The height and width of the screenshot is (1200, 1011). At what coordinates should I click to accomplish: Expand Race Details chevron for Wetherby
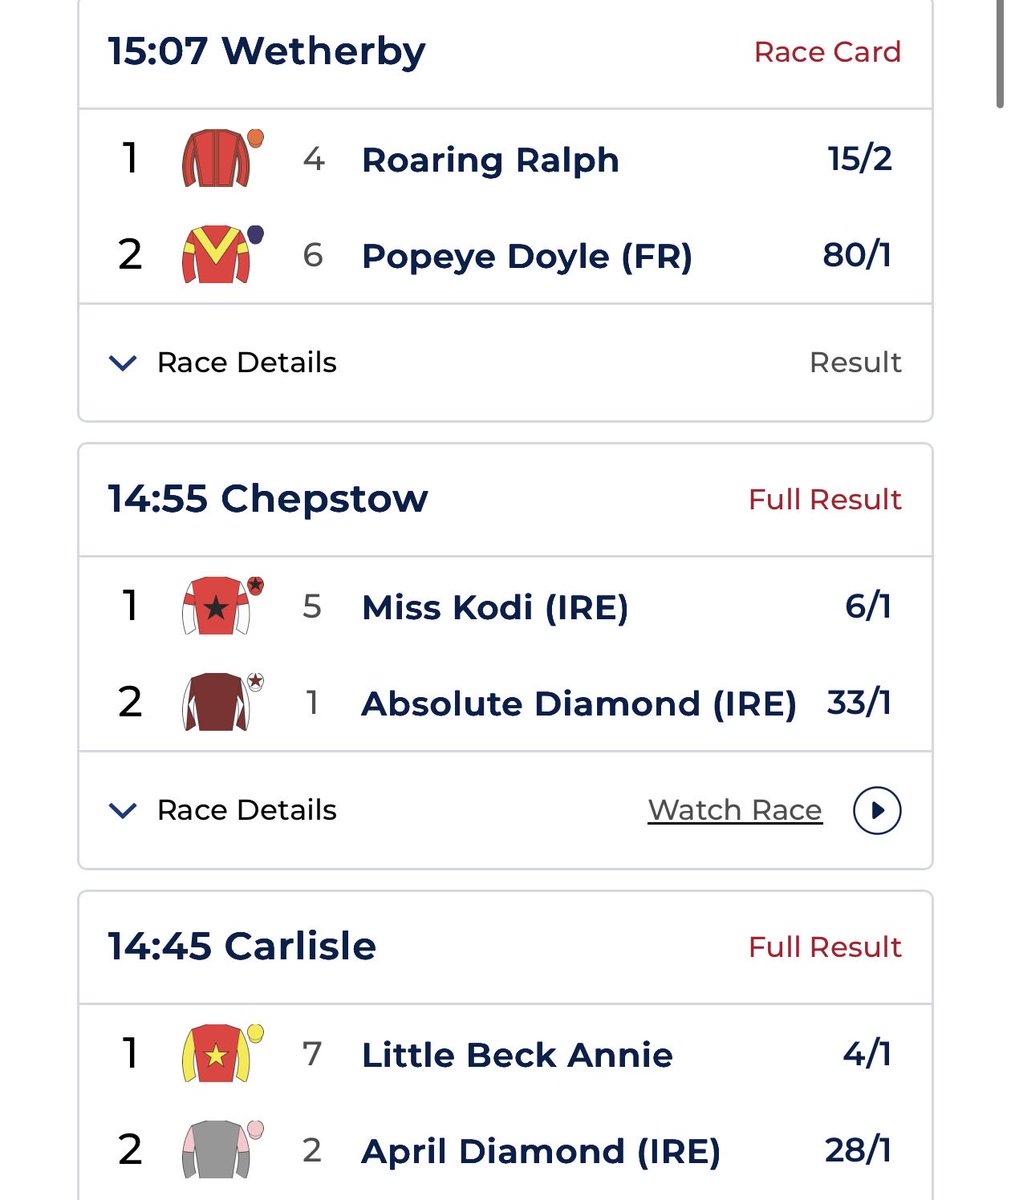(122, 363)
